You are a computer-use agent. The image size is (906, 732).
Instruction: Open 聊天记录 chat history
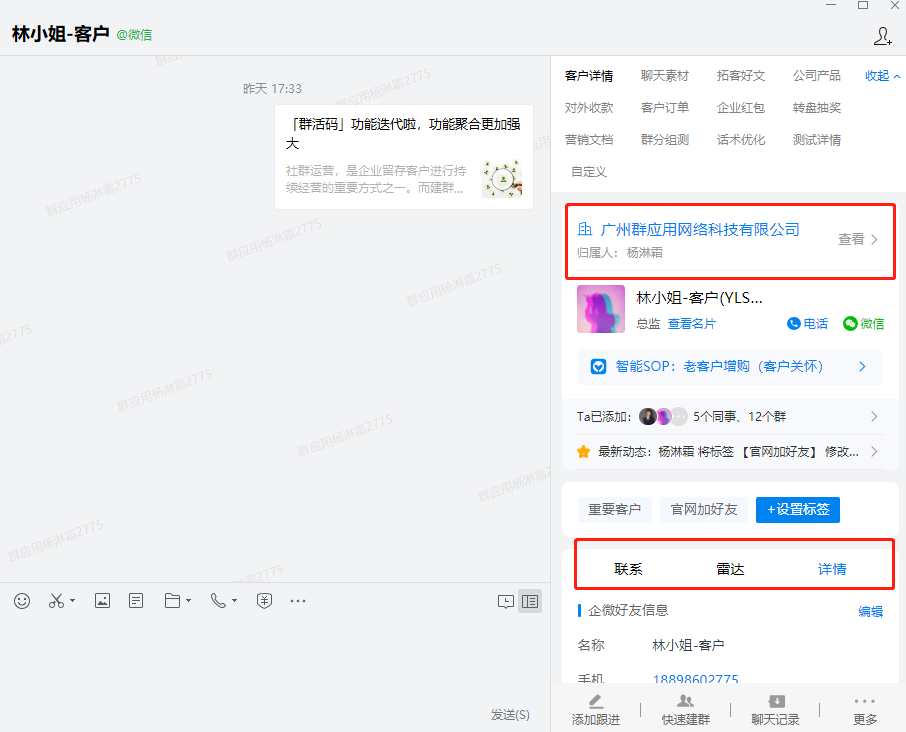coord(775,709)
